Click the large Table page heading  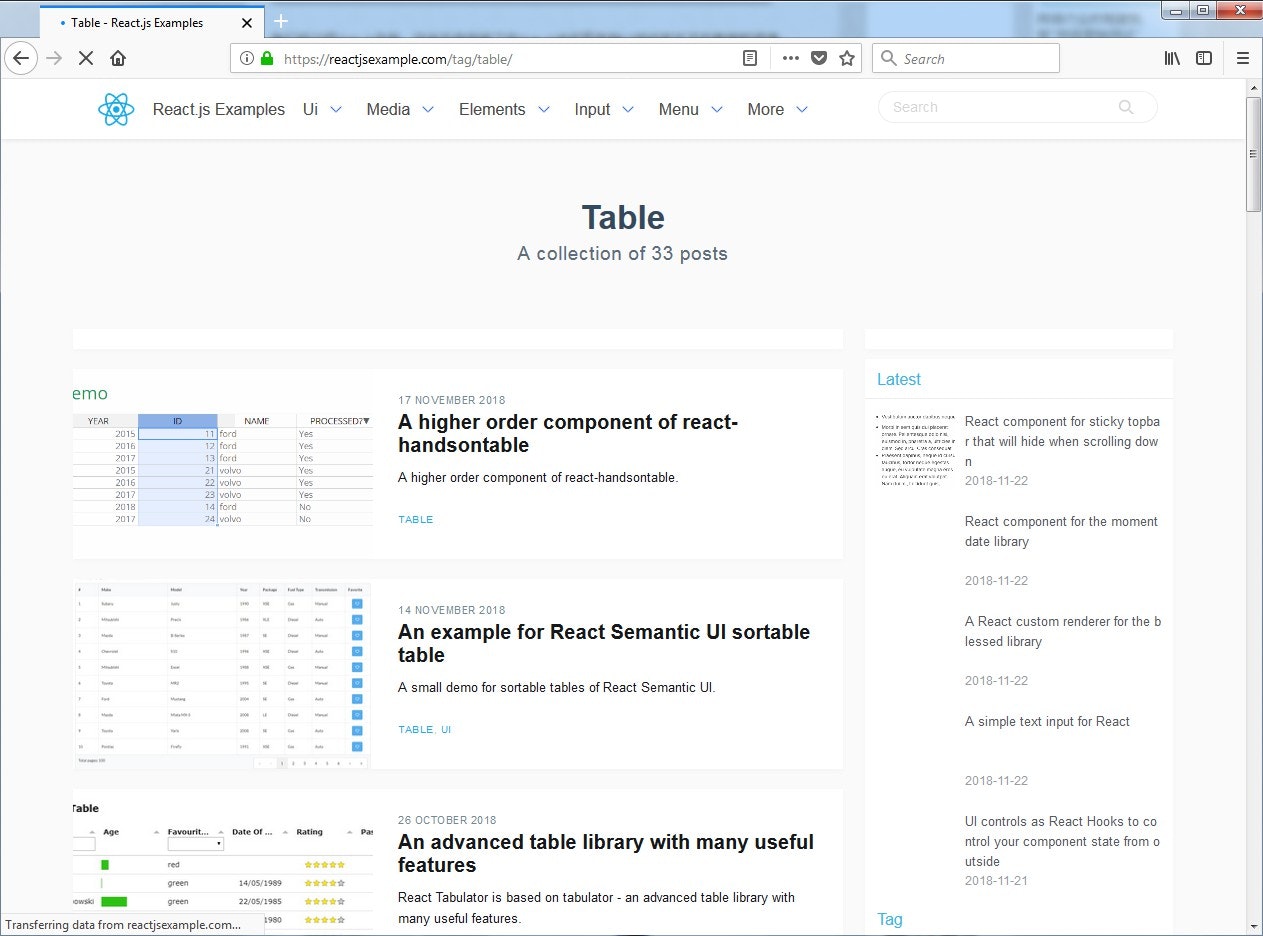623,217
